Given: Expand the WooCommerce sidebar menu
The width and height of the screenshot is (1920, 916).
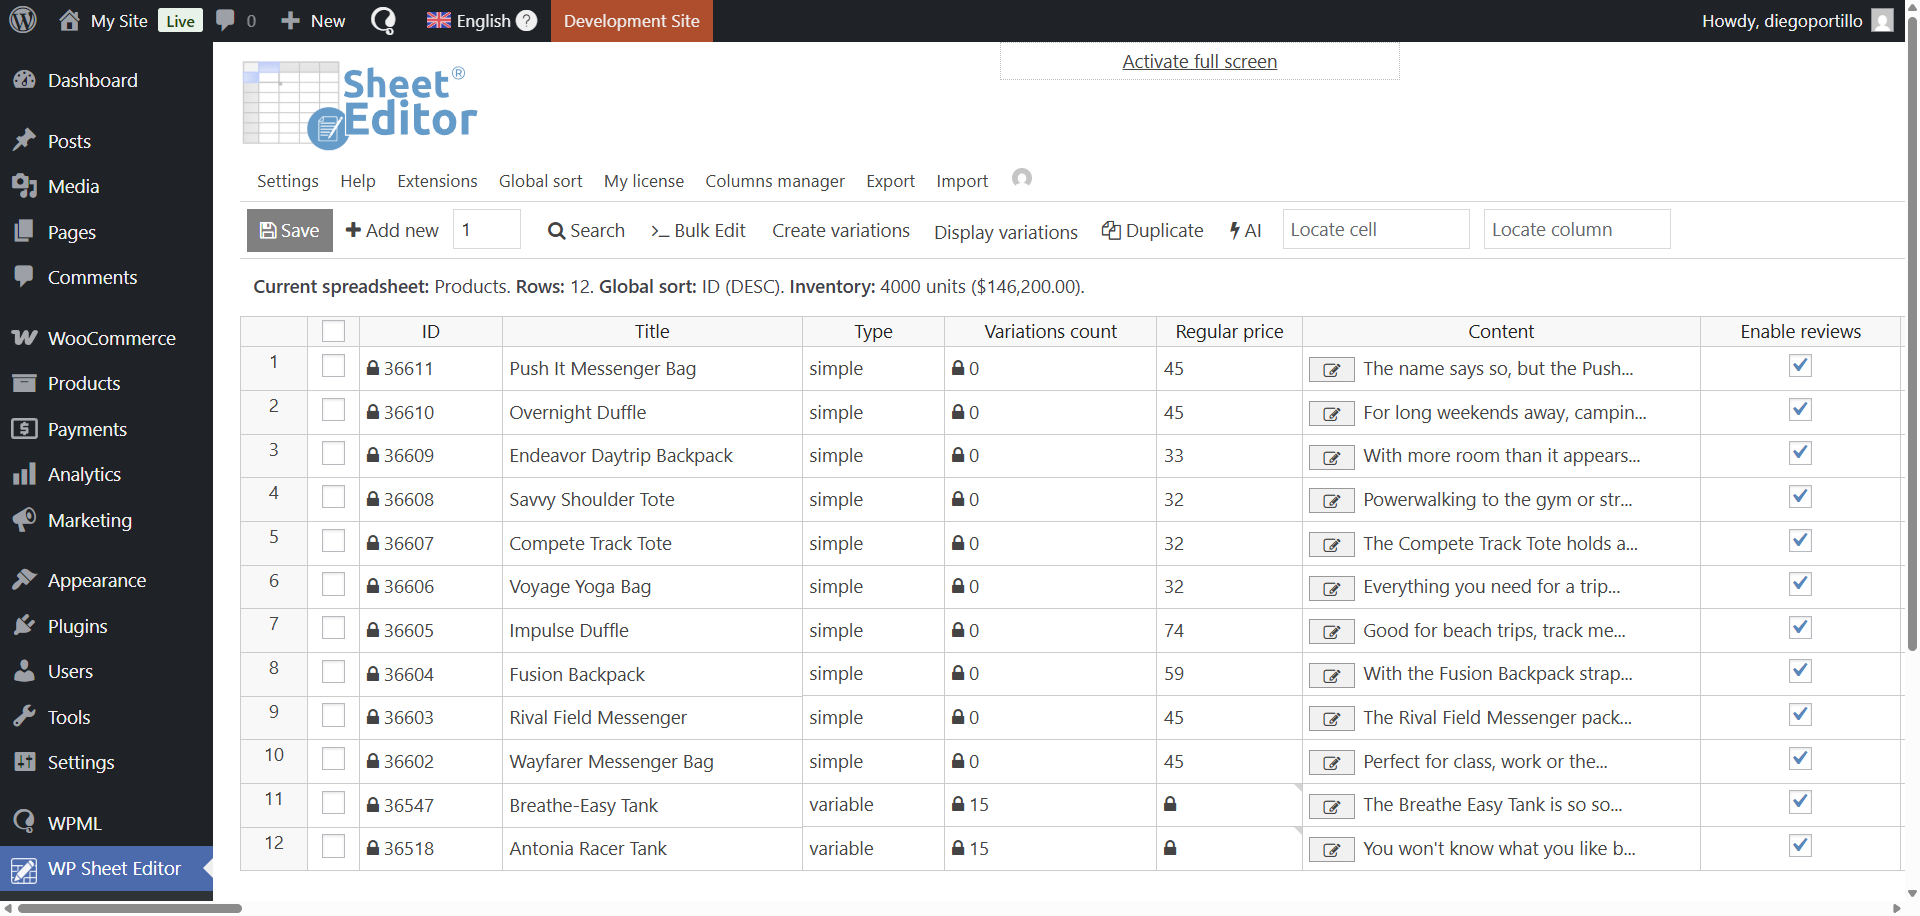Looking at the screenshot, I should coord(111,338).
